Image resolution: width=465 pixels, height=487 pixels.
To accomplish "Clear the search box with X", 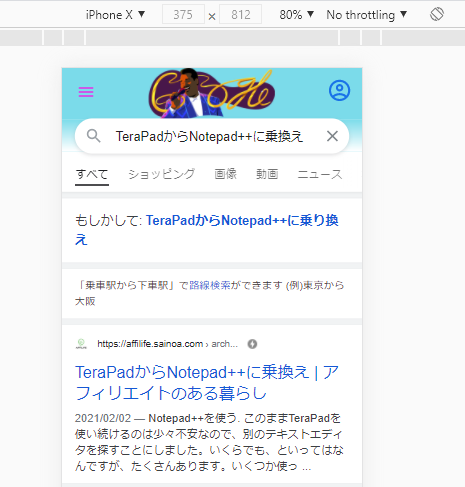I will click(332, 136).
